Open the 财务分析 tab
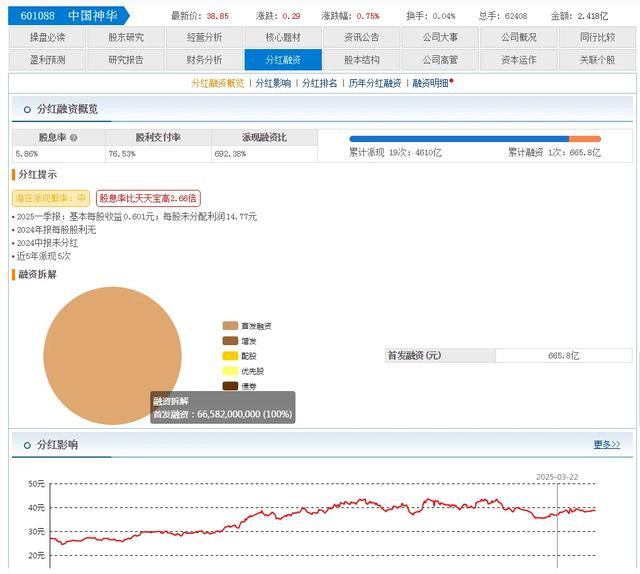Image resolution: width=640 pixels, height=574 pixels. [204, 60]
